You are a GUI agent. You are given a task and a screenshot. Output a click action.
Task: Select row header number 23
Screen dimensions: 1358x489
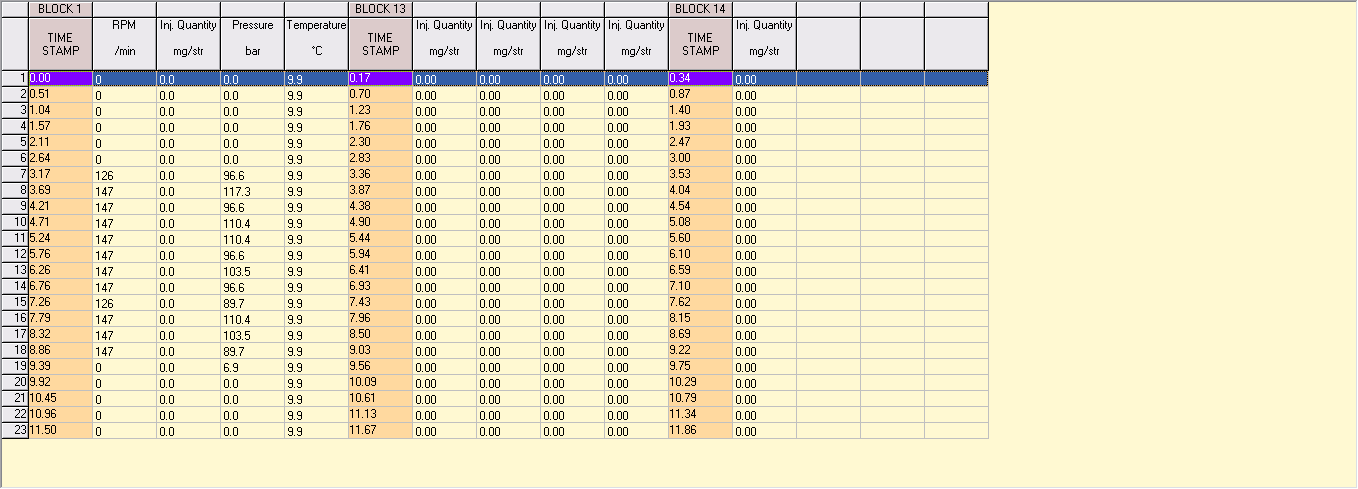click(x=15, y=430)
